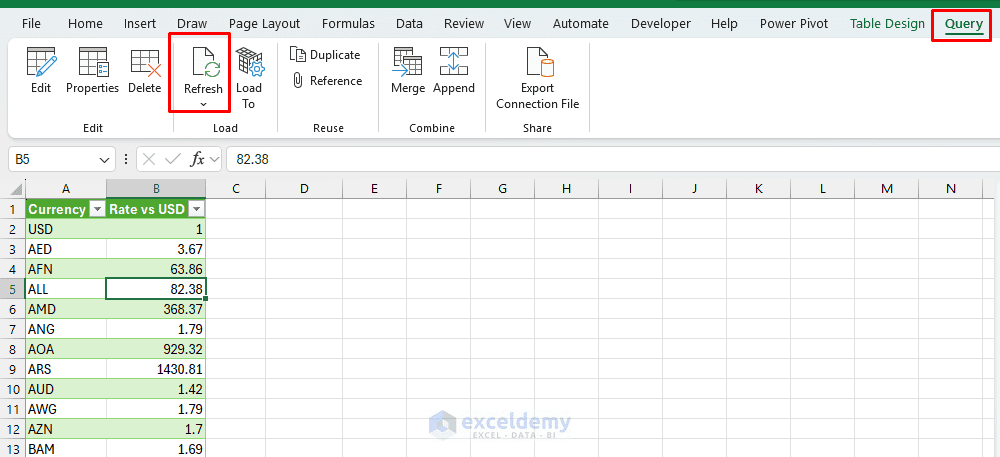
Task: Select column D header
Action: tap(304, 189)
